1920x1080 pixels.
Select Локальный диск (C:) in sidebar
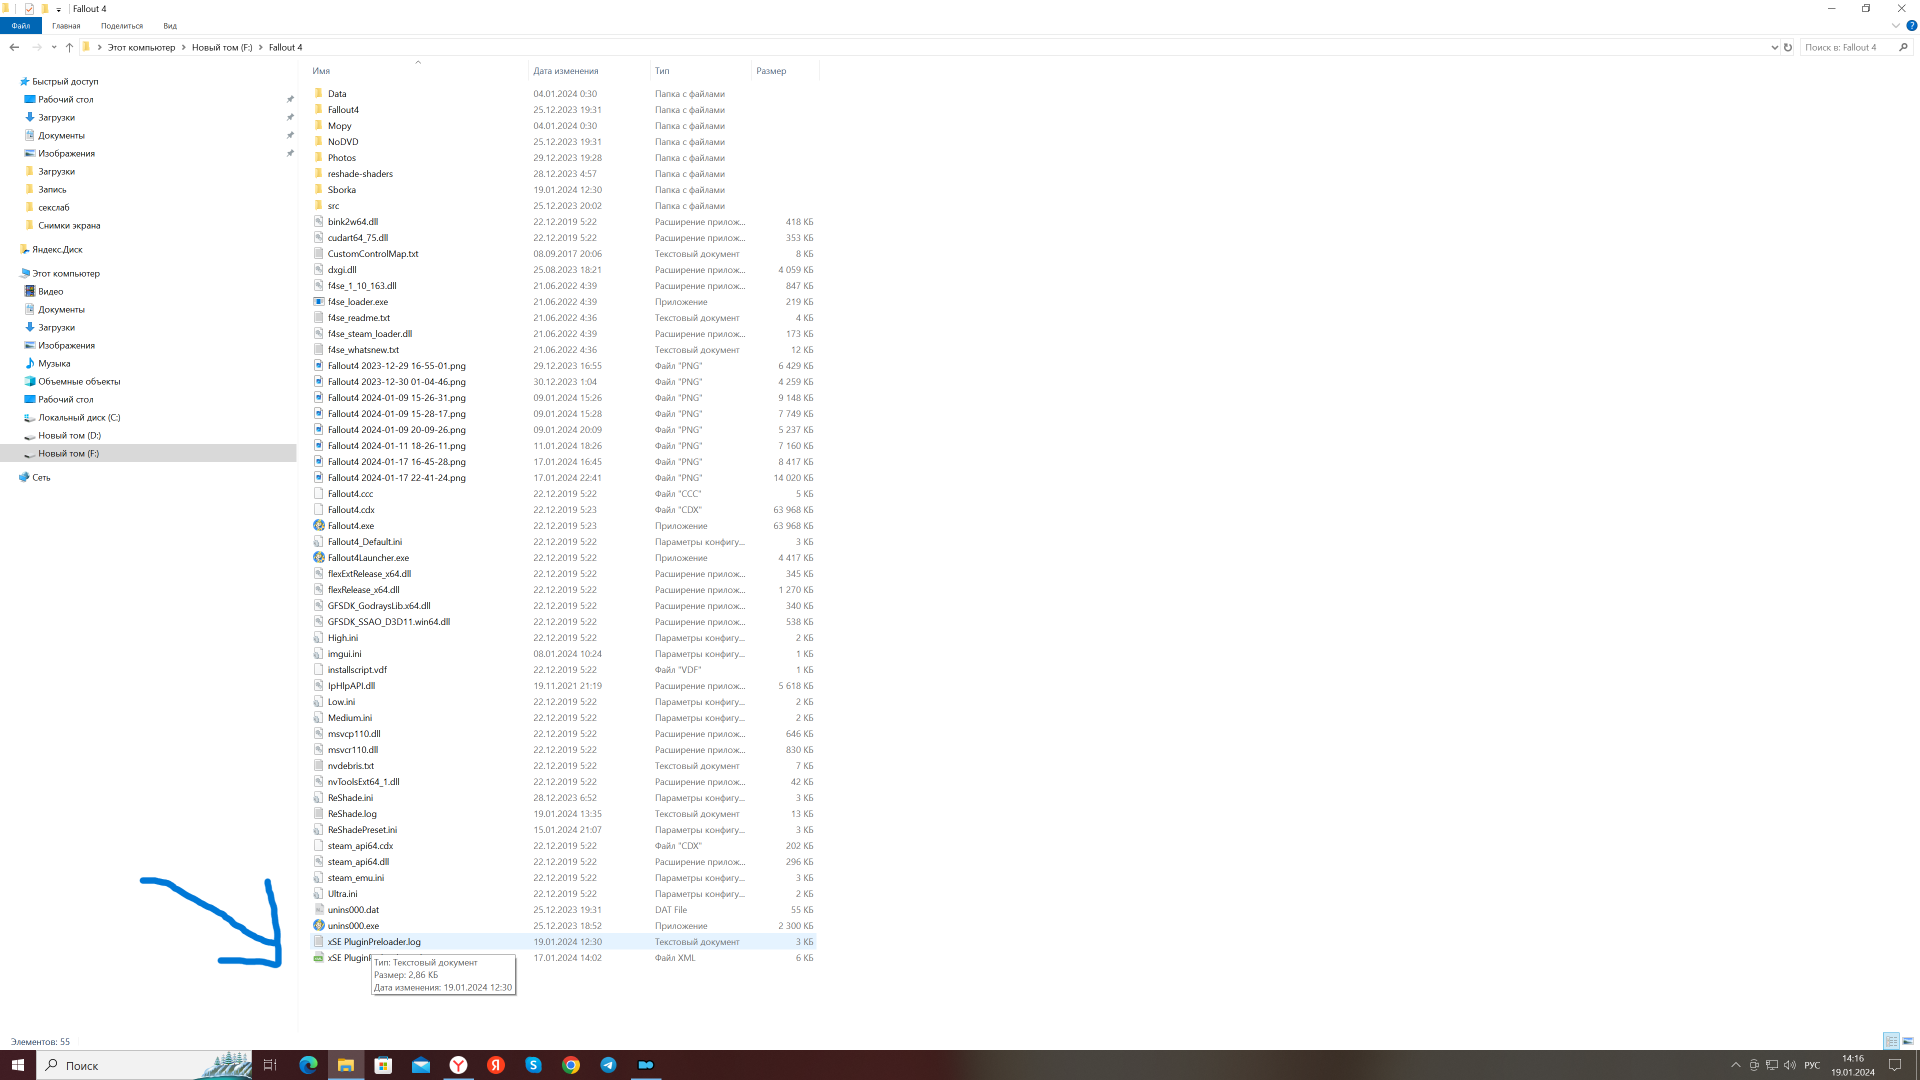pyautogui.click(x=78, y=418)
